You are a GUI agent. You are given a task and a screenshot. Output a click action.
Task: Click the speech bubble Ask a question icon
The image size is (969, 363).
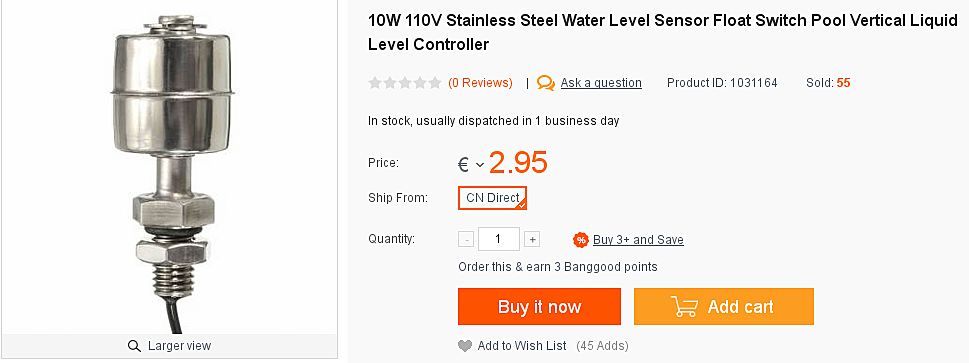[x=546, y=83]
